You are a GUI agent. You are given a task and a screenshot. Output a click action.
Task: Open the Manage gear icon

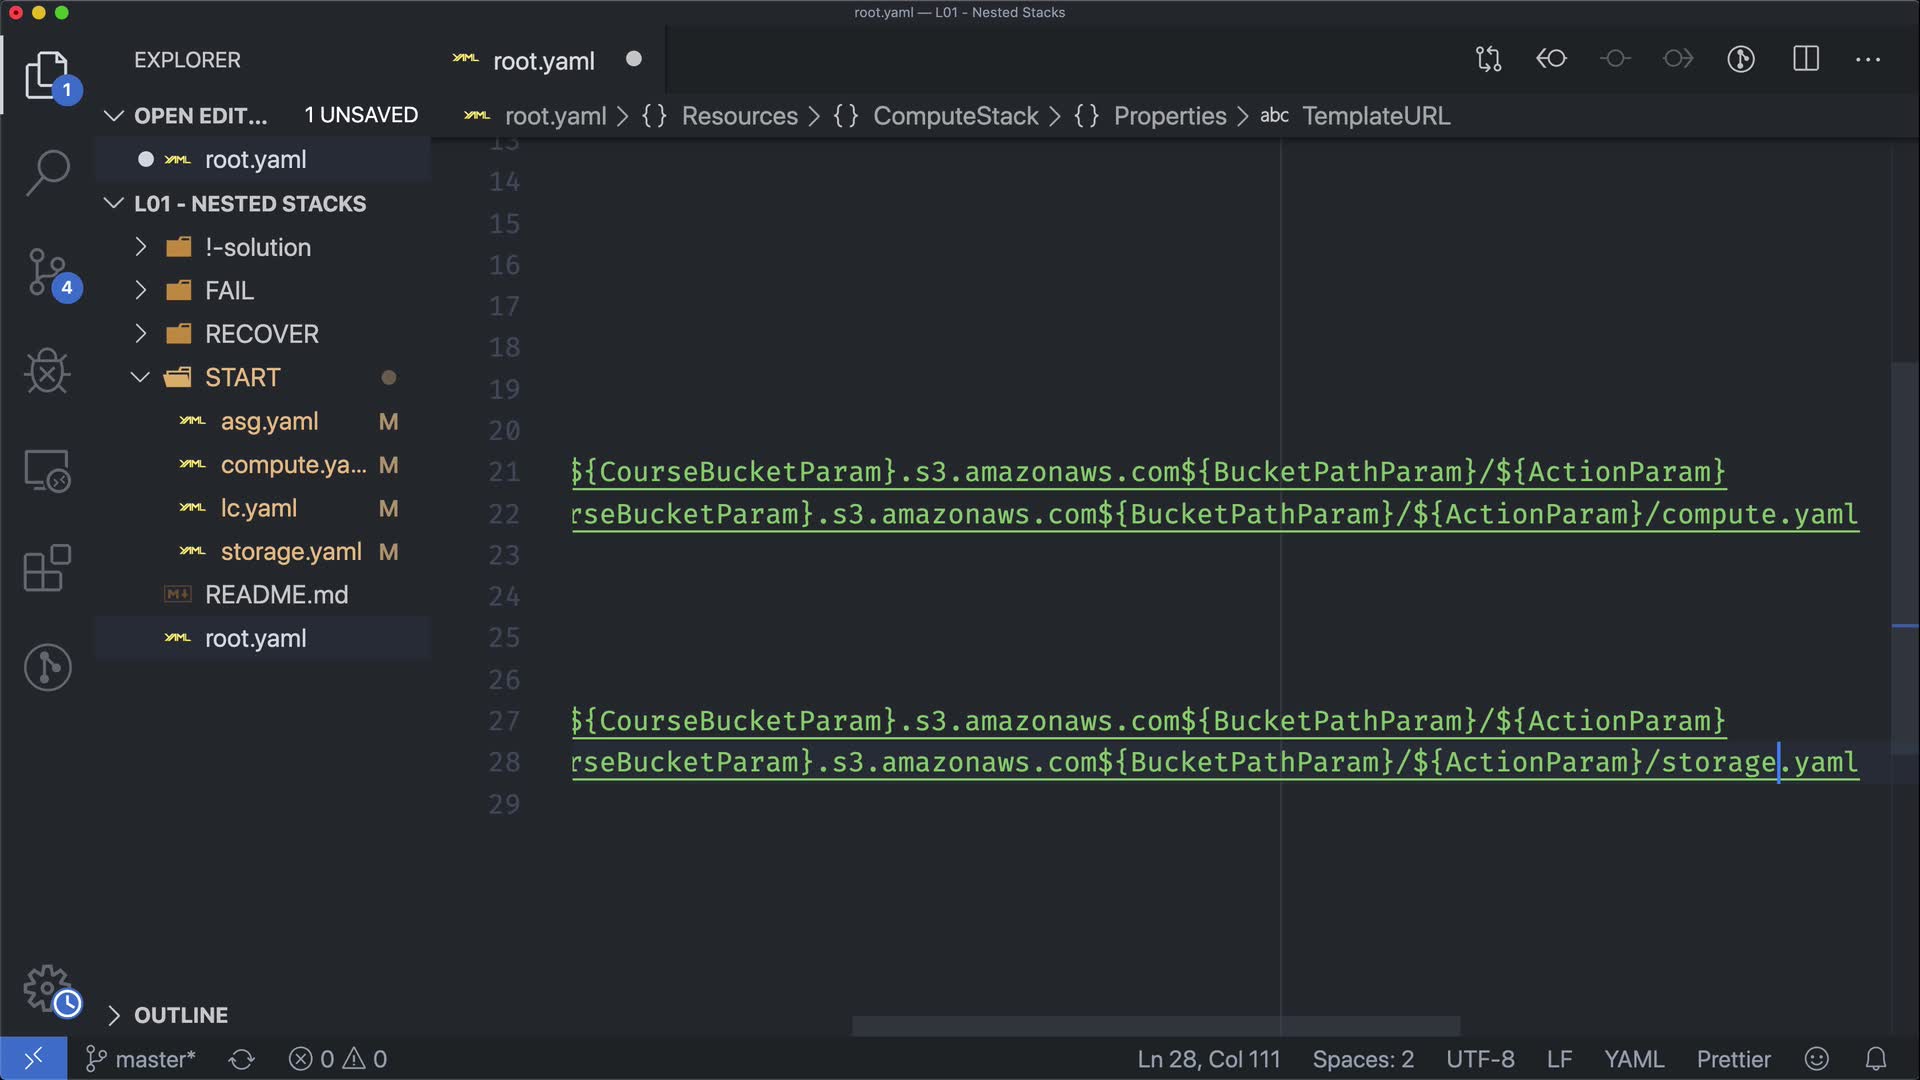(x=47, y=988)
